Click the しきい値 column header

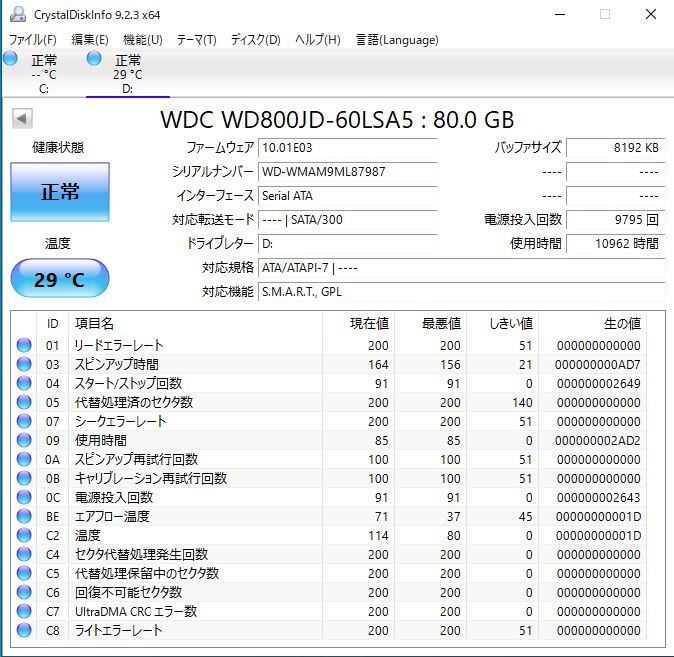[511, 323]
